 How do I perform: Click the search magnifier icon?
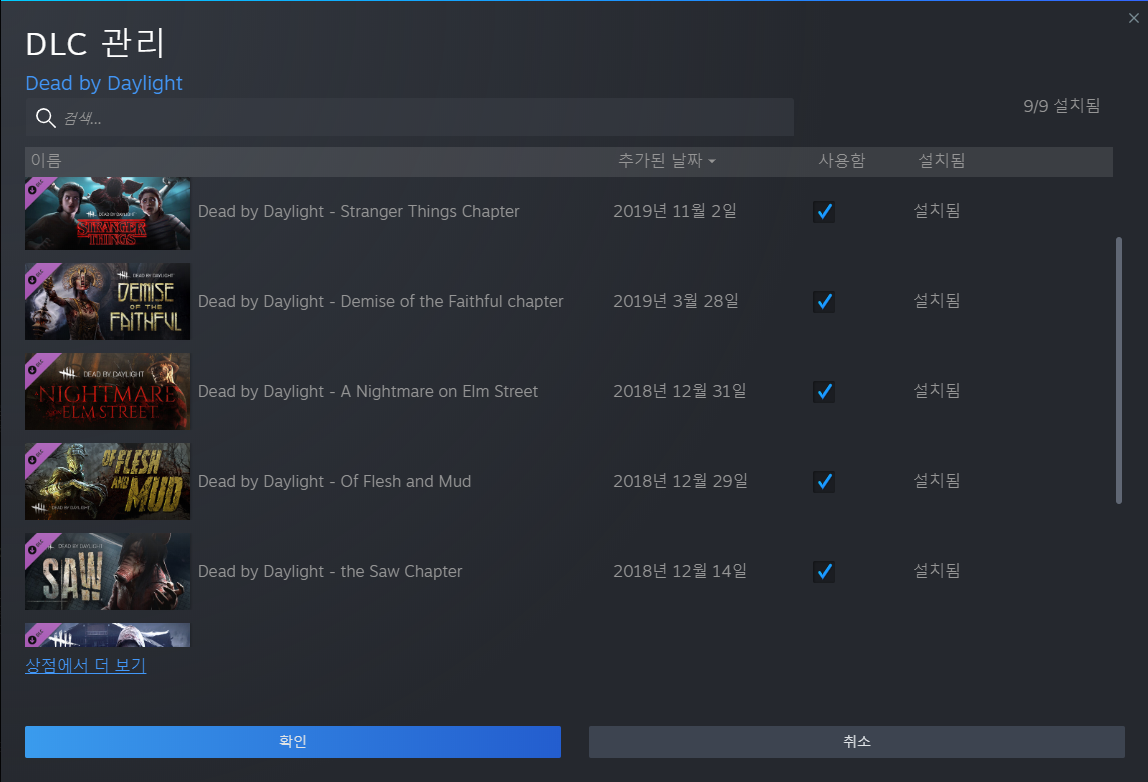45,117
